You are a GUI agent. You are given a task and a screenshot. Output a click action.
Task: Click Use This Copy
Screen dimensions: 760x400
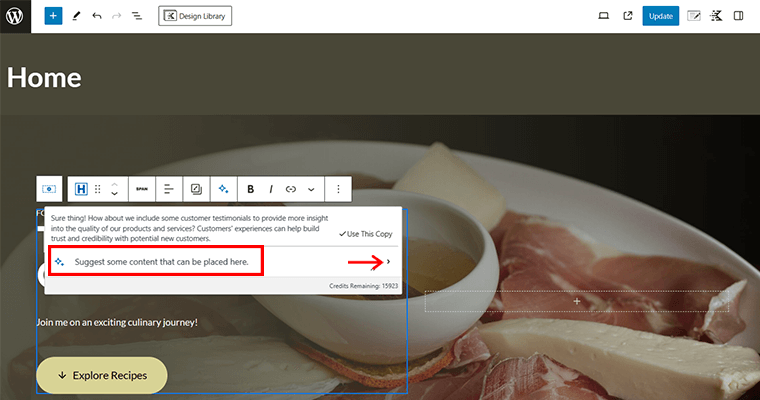pos(366,234)
